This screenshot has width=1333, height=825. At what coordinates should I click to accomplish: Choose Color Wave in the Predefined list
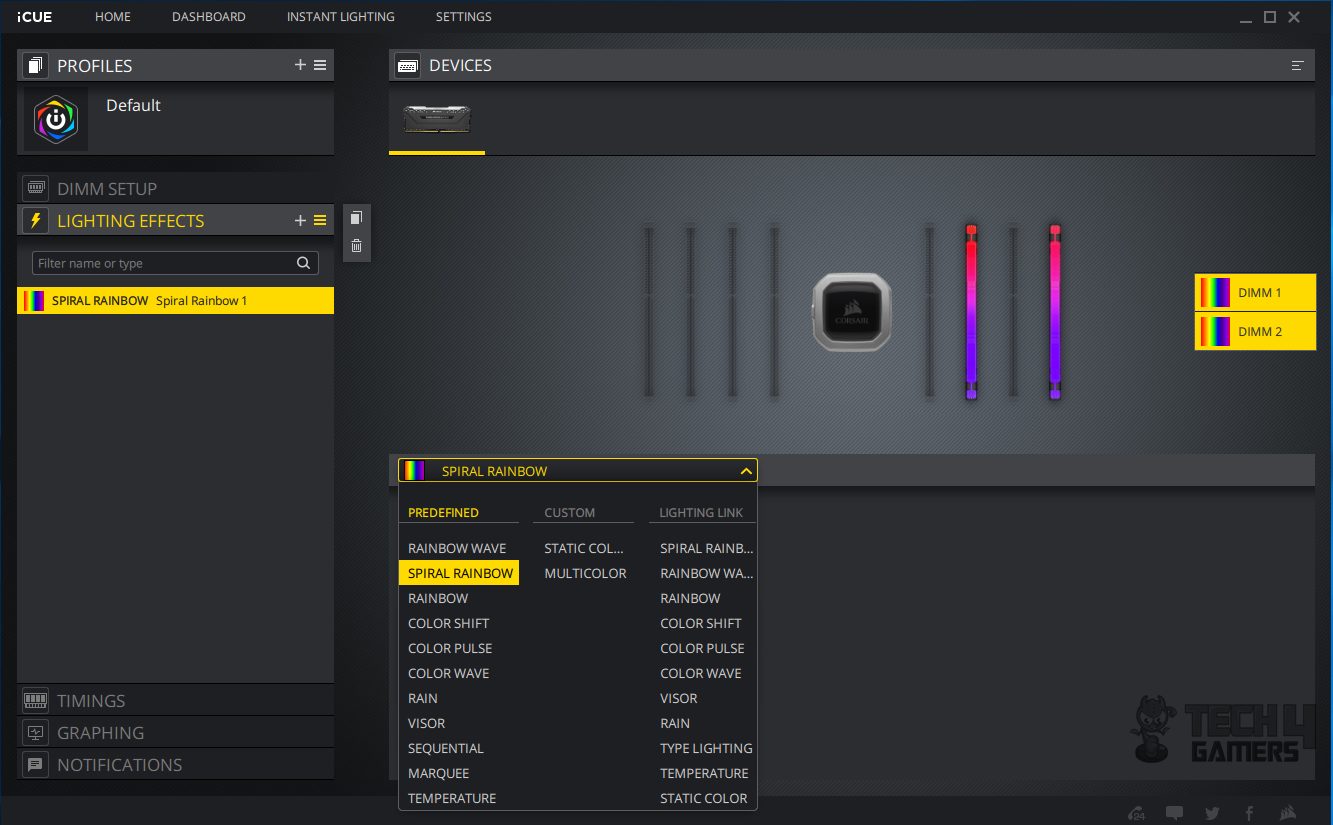point(449,673)
